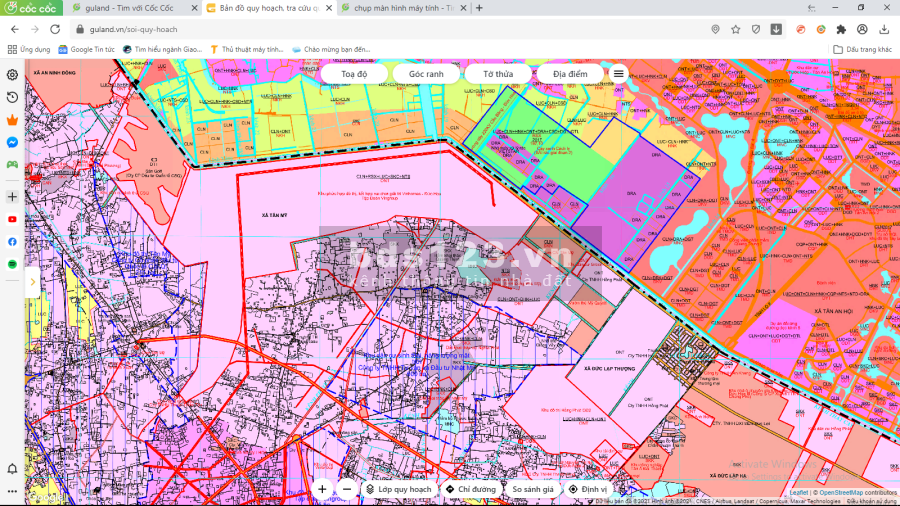Click the 'XÃ ĐỨC LẬP THƯỢNG' map label
The width and height of the screenshot is (900, 506).
click(x=610, y=368)
